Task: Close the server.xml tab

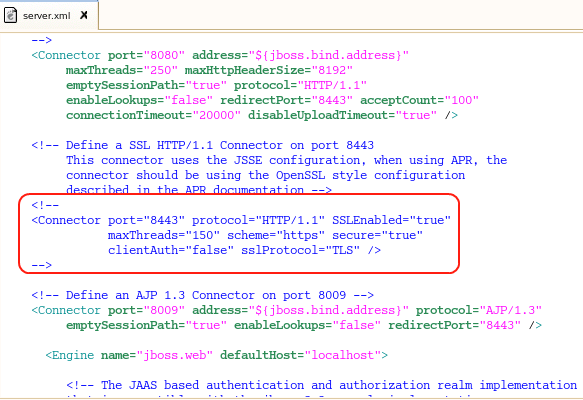Action: 84,15
